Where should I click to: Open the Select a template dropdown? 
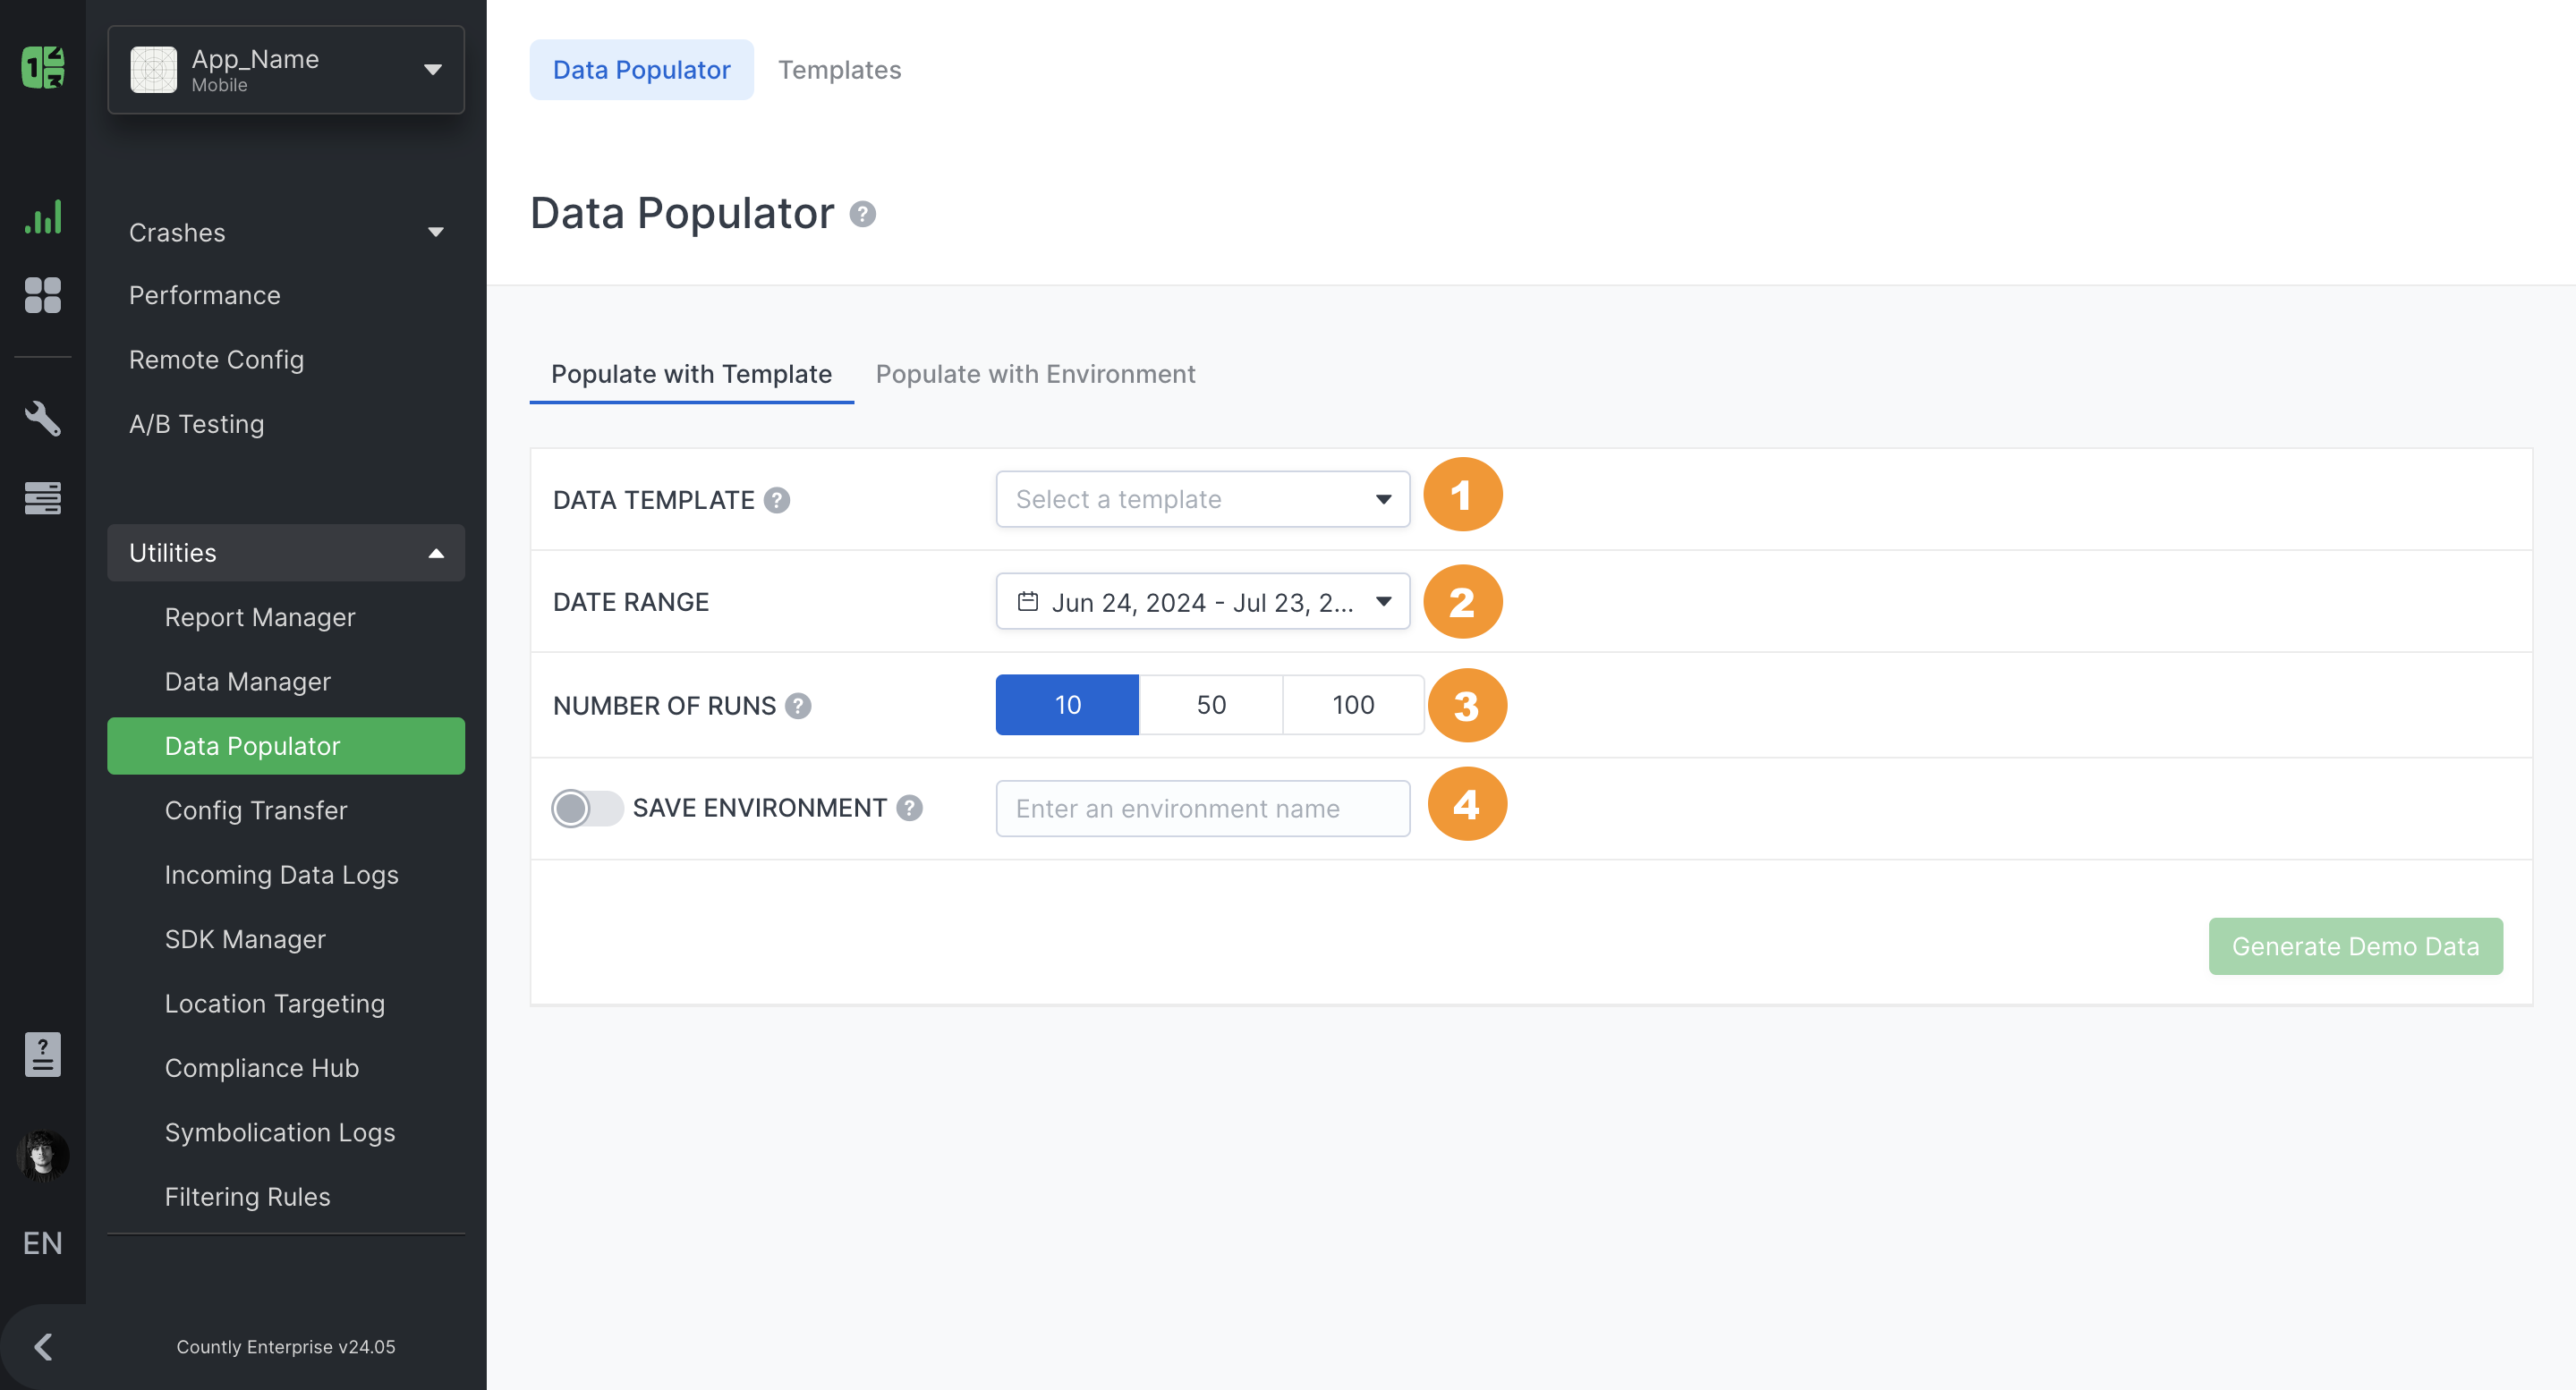tap(1203, 499)
